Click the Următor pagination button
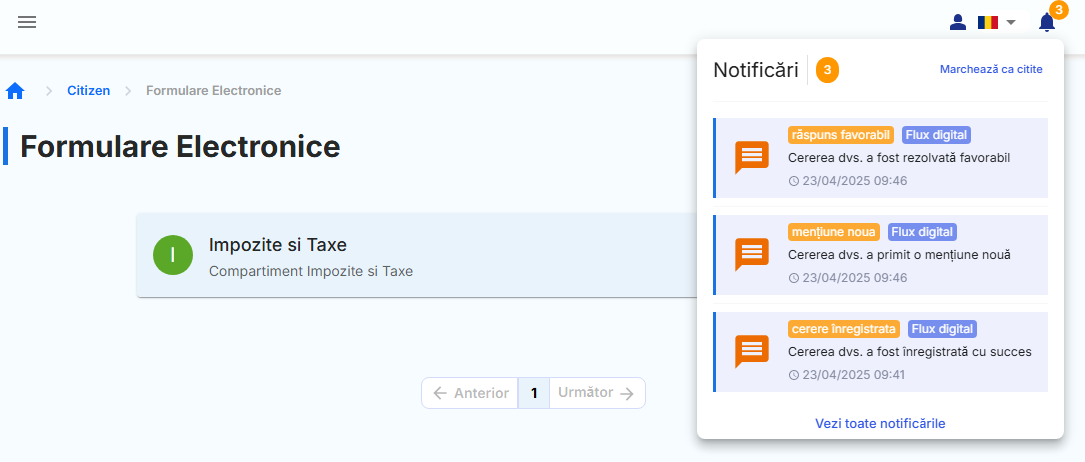The image size is (1085, 462). tap(596, 393)
